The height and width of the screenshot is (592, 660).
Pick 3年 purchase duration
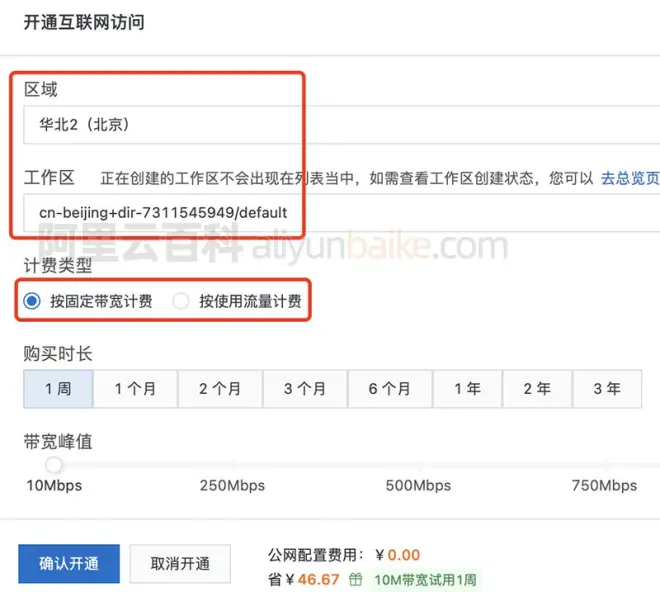point(607,389)
